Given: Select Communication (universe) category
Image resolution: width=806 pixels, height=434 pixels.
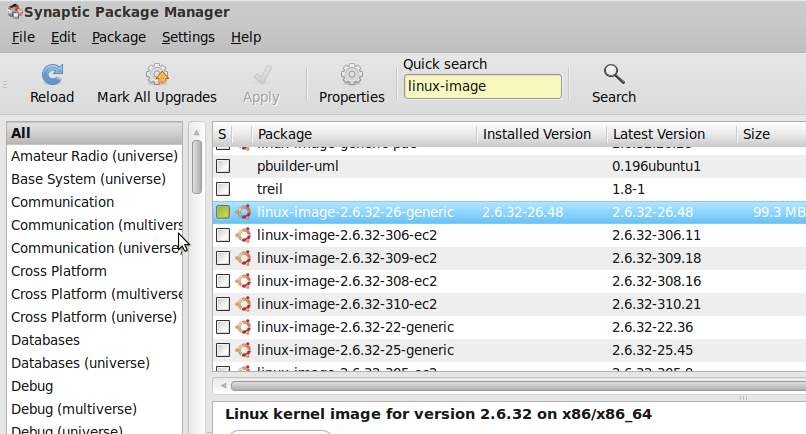Looking at the screenshot, I should click(x=95, y=248).
